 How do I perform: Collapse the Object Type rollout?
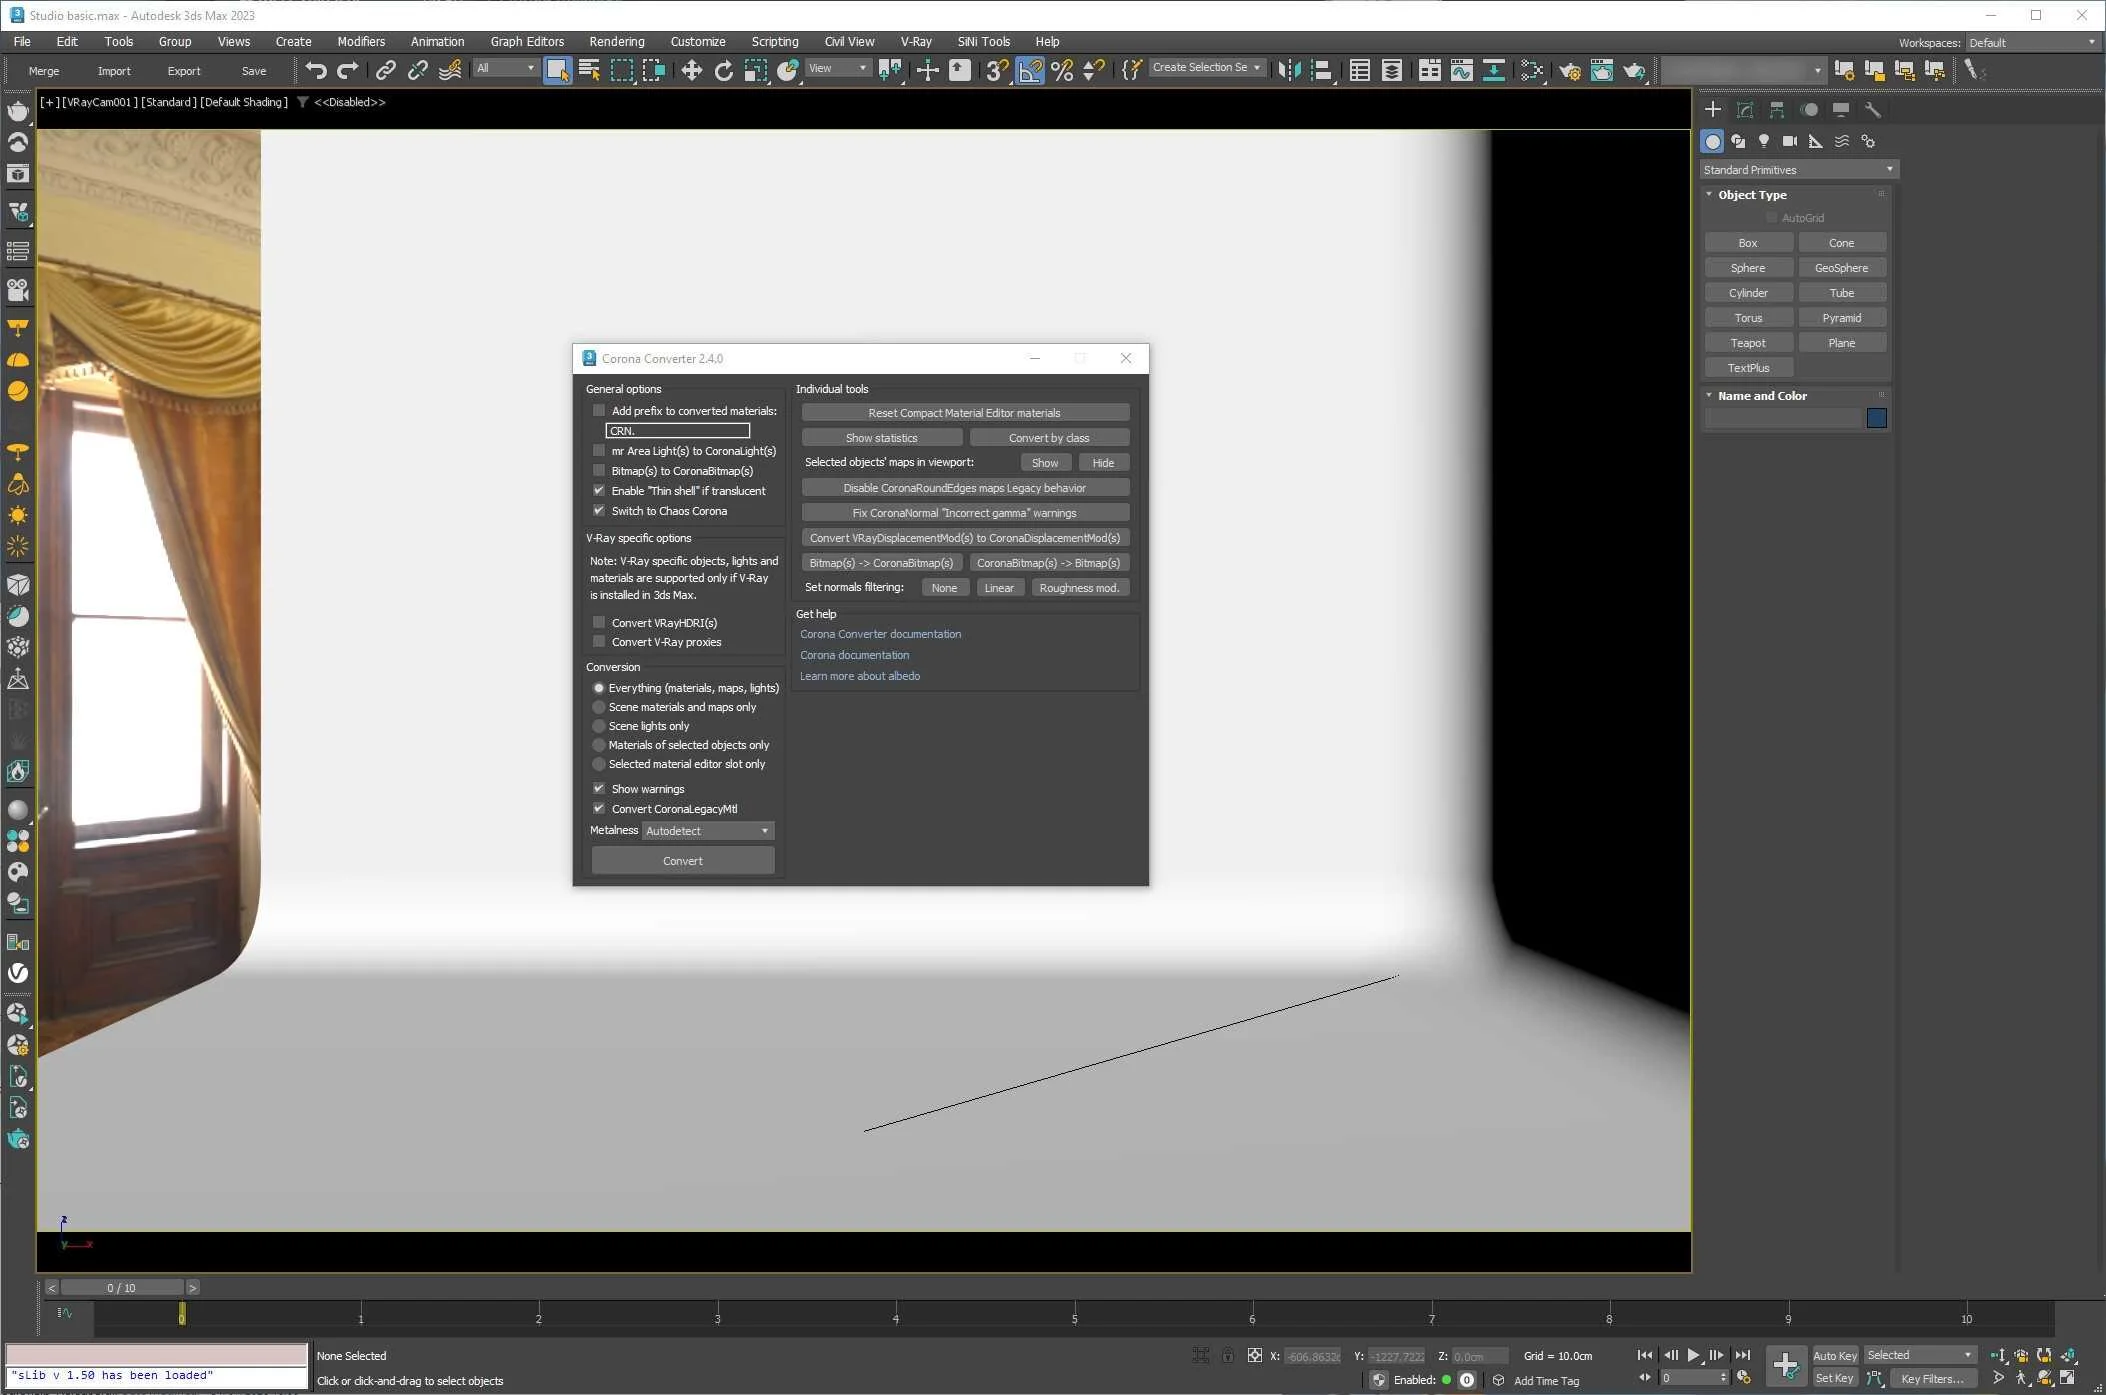point(1752,195)
